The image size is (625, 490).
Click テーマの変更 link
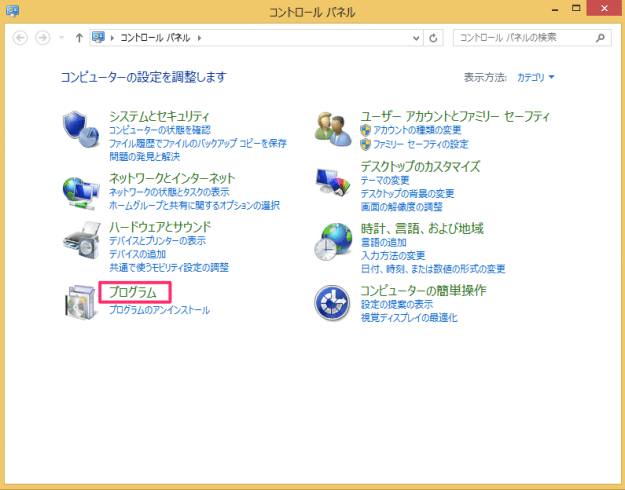click(x=385, y=180)
